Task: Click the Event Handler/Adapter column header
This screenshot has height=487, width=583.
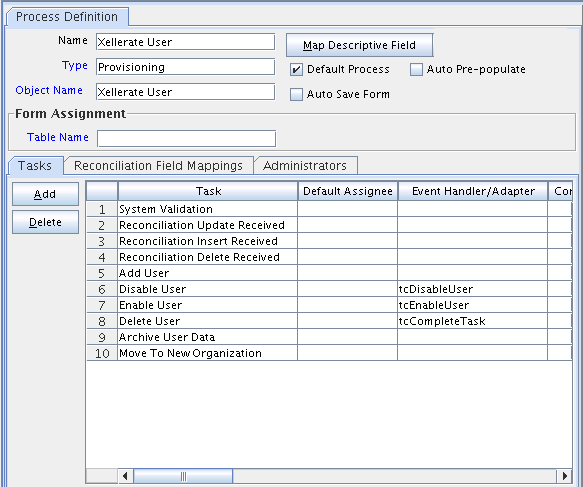Action: coord(473,191)
